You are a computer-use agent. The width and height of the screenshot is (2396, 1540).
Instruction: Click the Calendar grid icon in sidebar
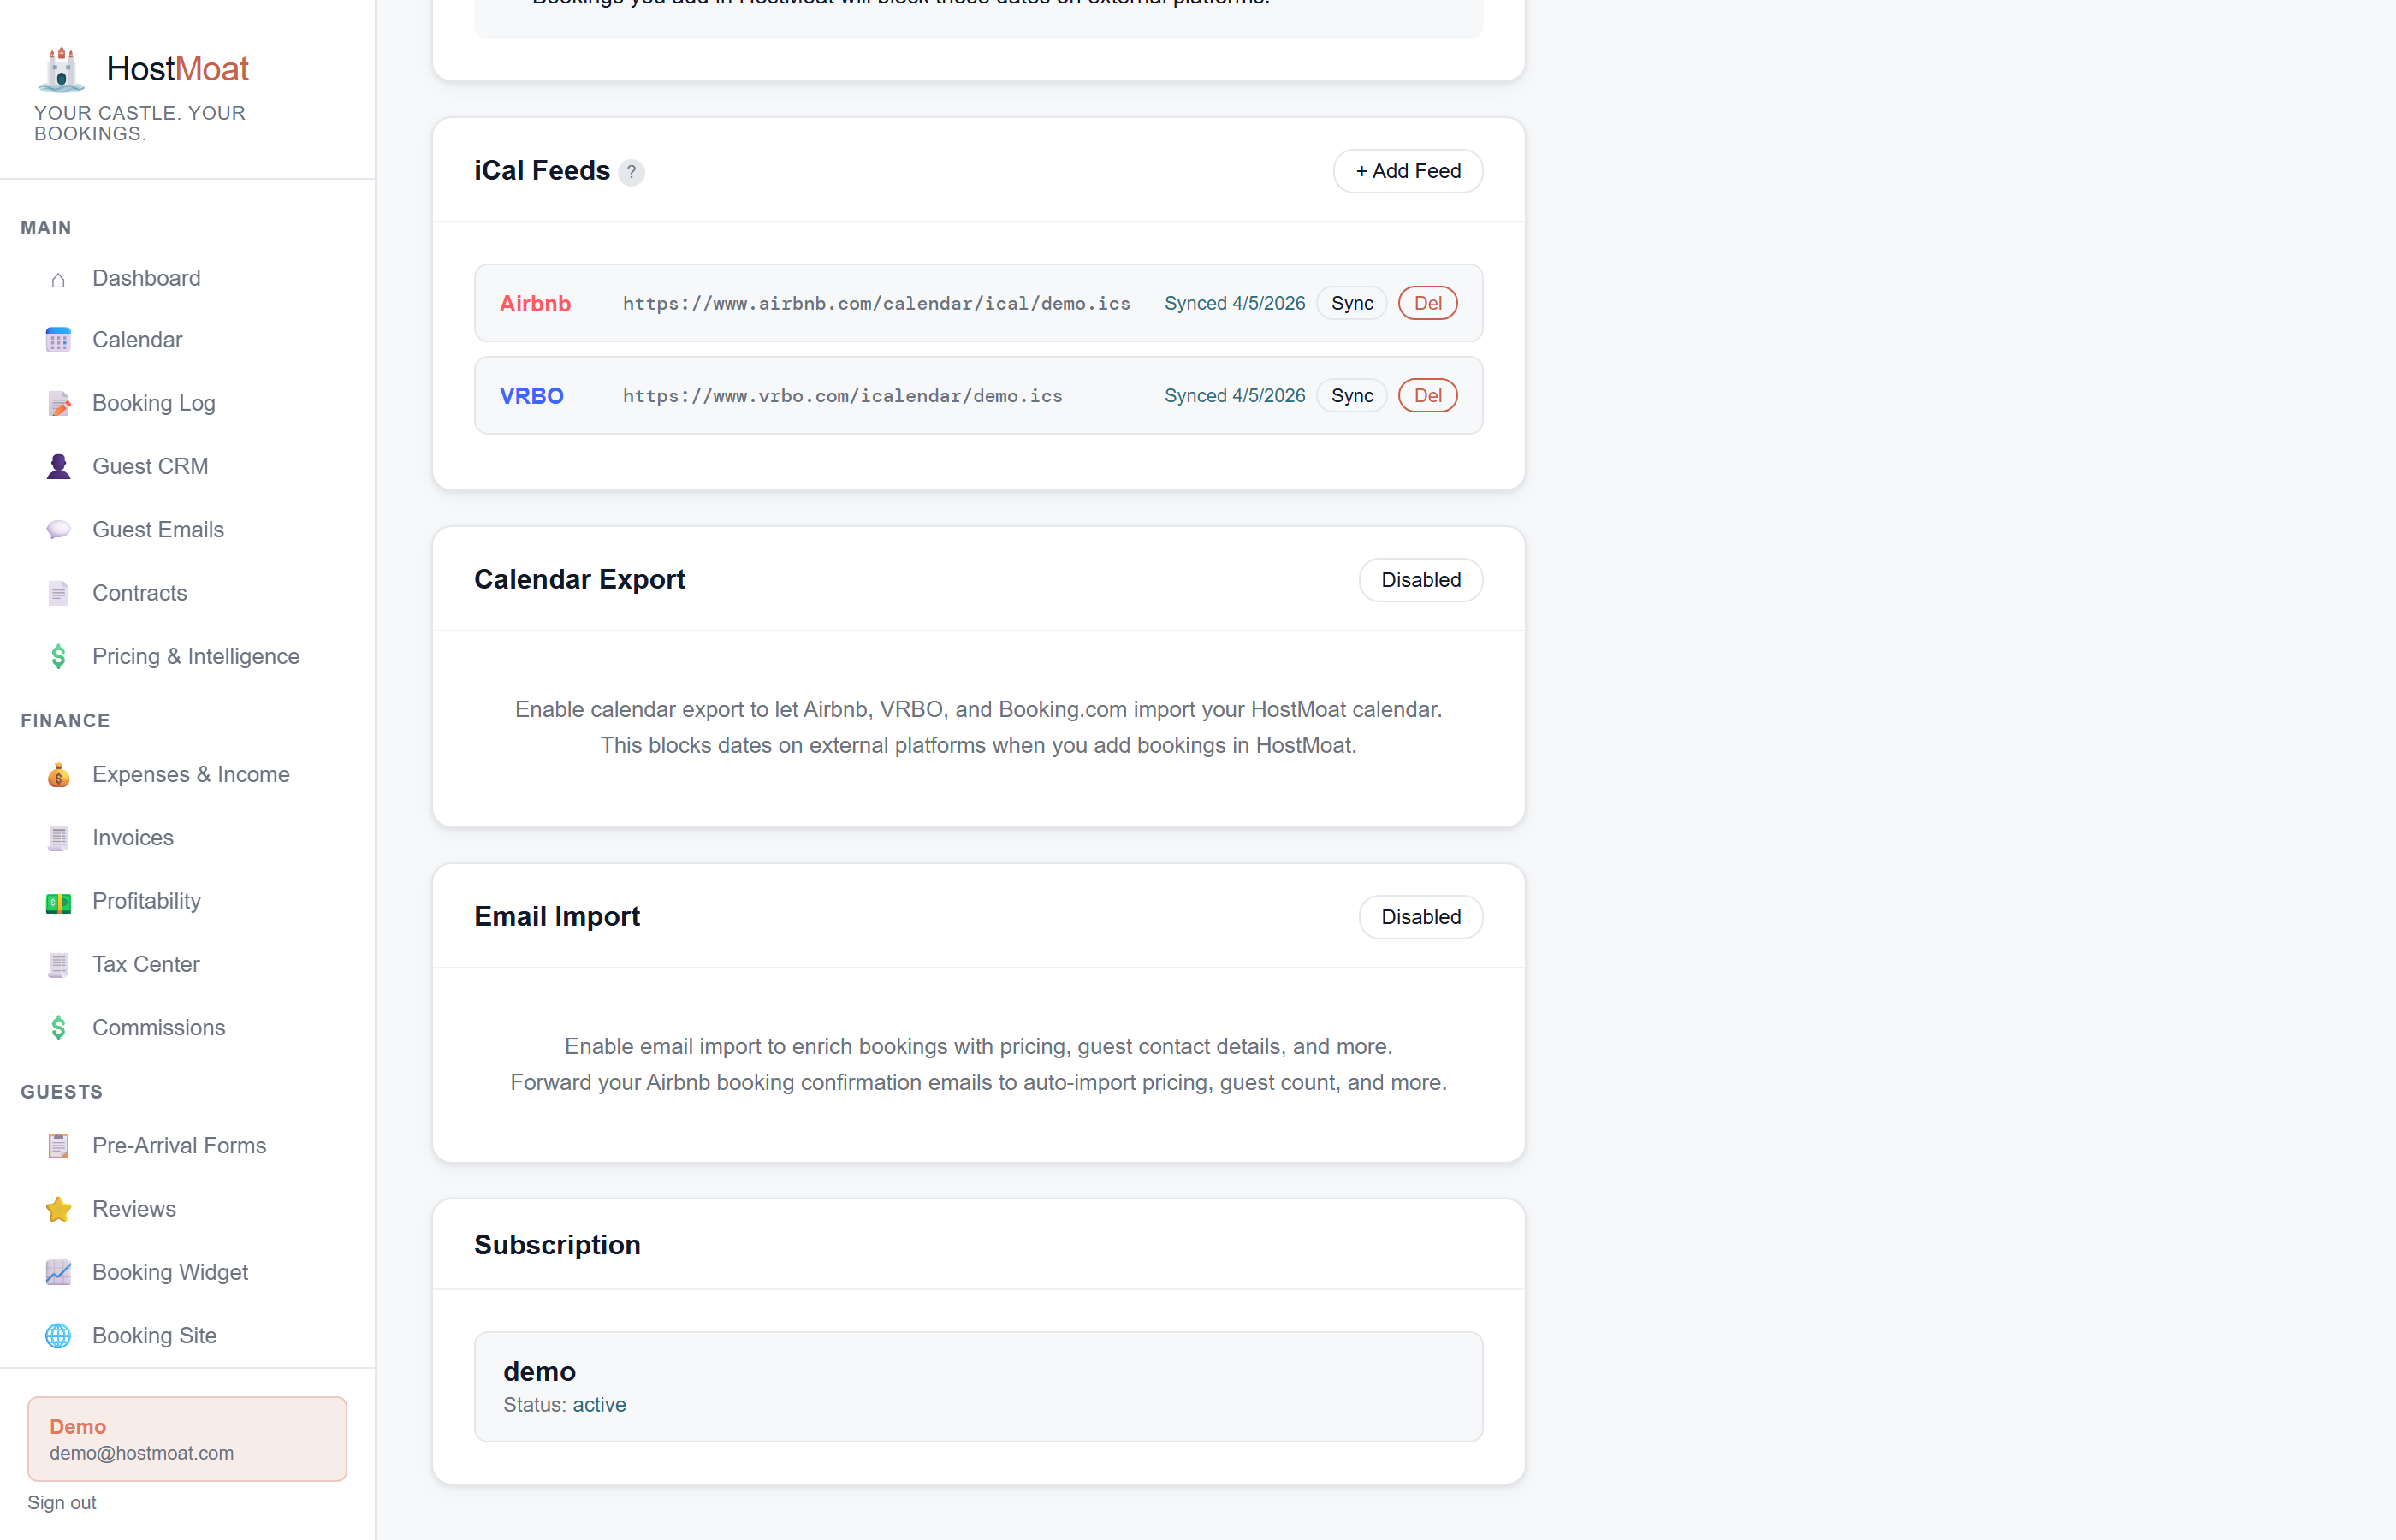[58, 340]
